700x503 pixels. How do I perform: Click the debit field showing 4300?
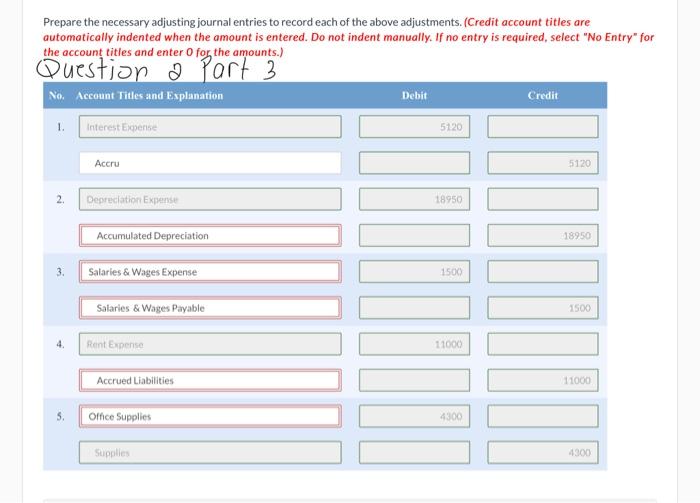[414, 416]
